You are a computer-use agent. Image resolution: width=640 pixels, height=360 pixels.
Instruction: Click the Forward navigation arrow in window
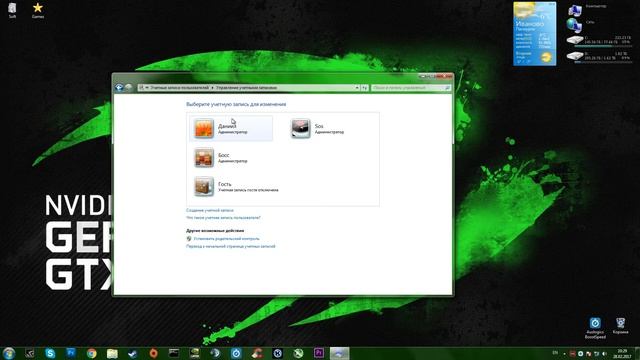[129, 87]
